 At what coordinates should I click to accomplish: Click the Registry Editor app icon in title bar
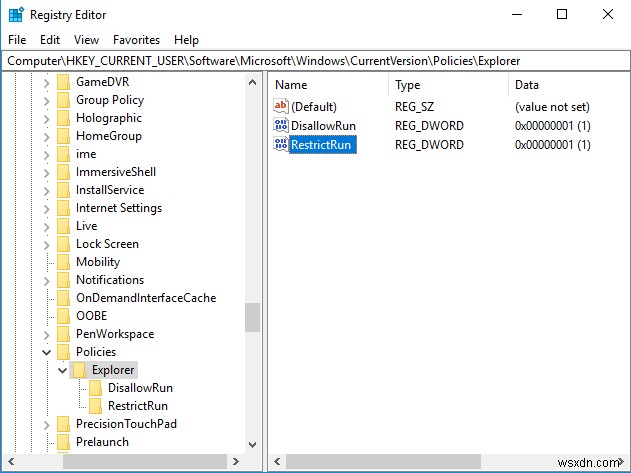click(16, 15)
